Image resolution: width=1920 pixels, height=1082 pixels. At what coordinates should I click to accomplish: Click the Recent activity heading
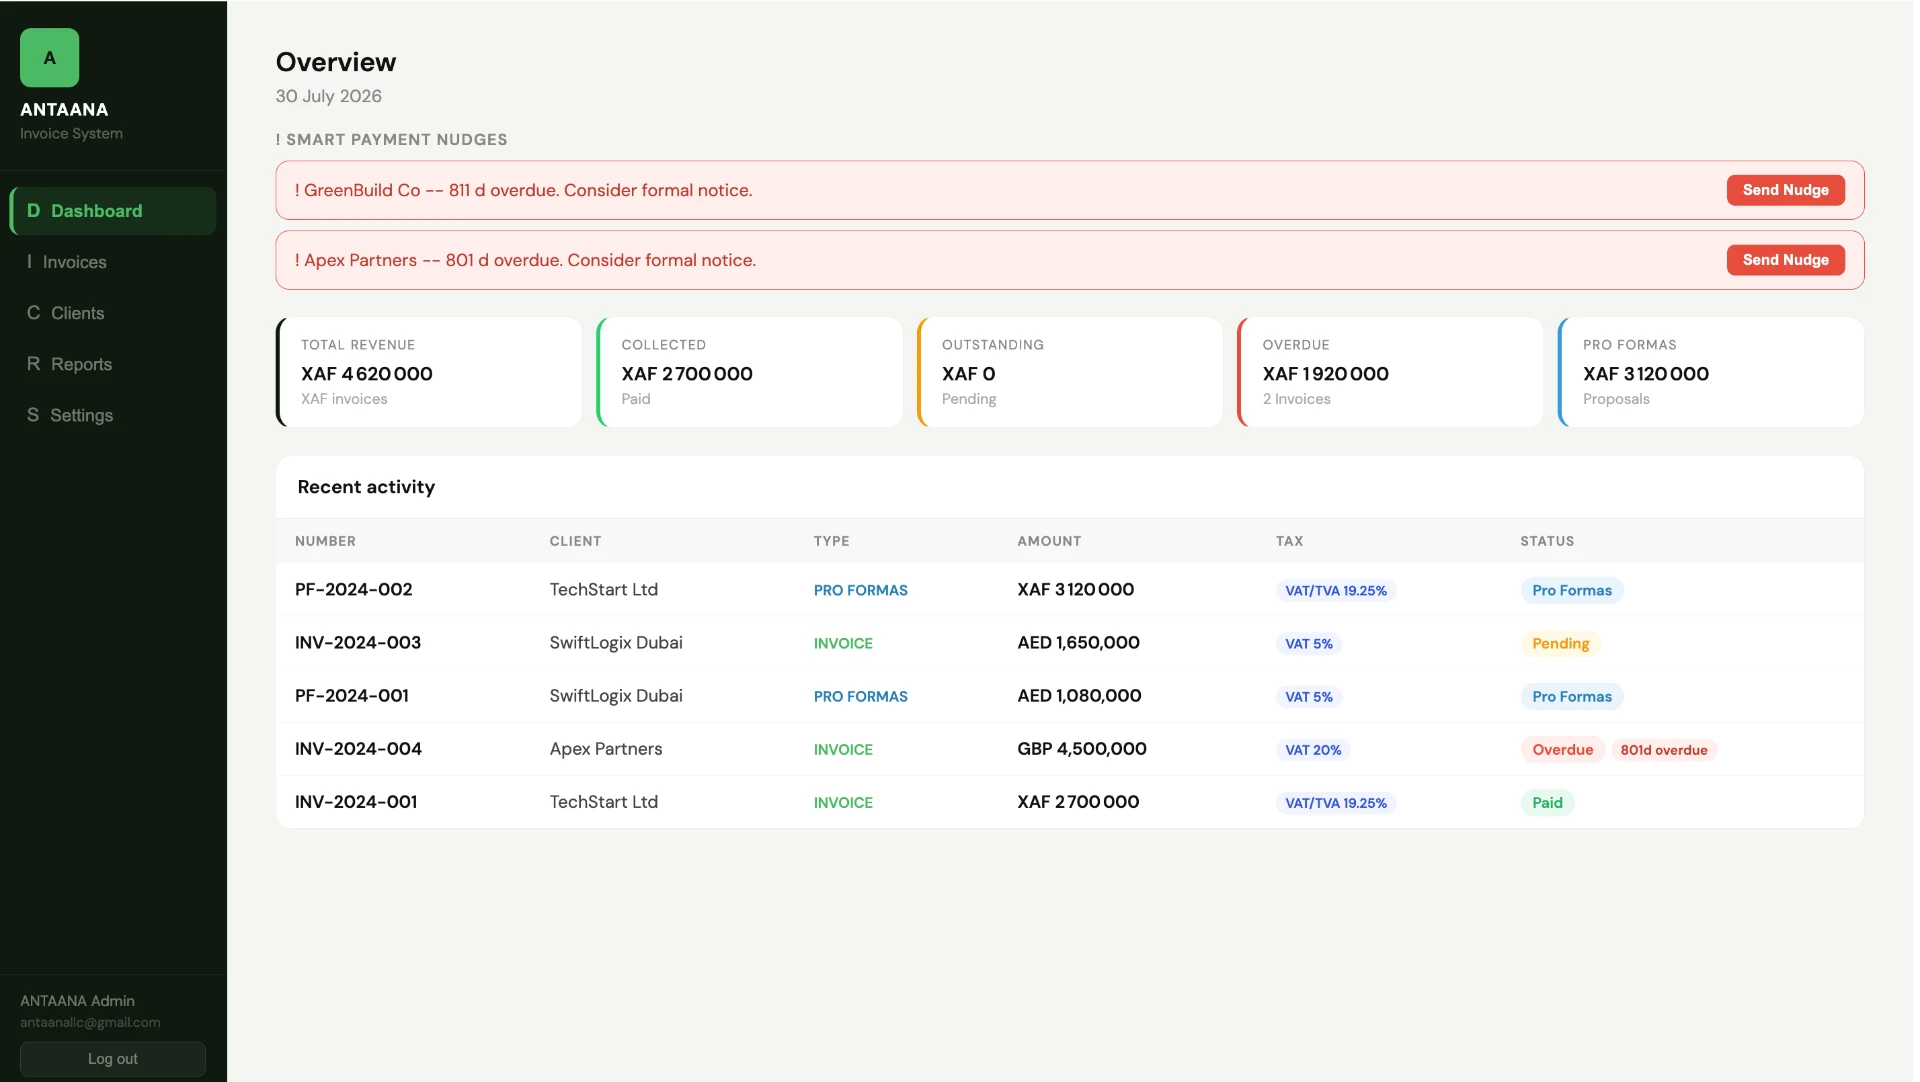[366, 487]
